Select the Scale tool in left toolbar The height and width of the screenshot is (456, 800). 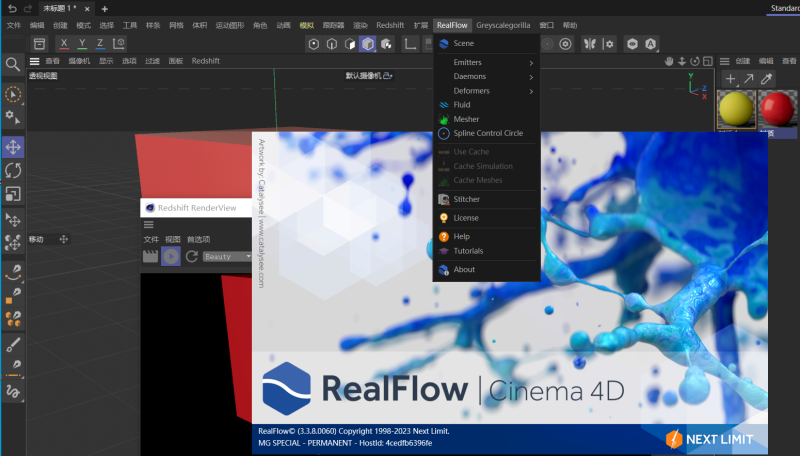13,194
